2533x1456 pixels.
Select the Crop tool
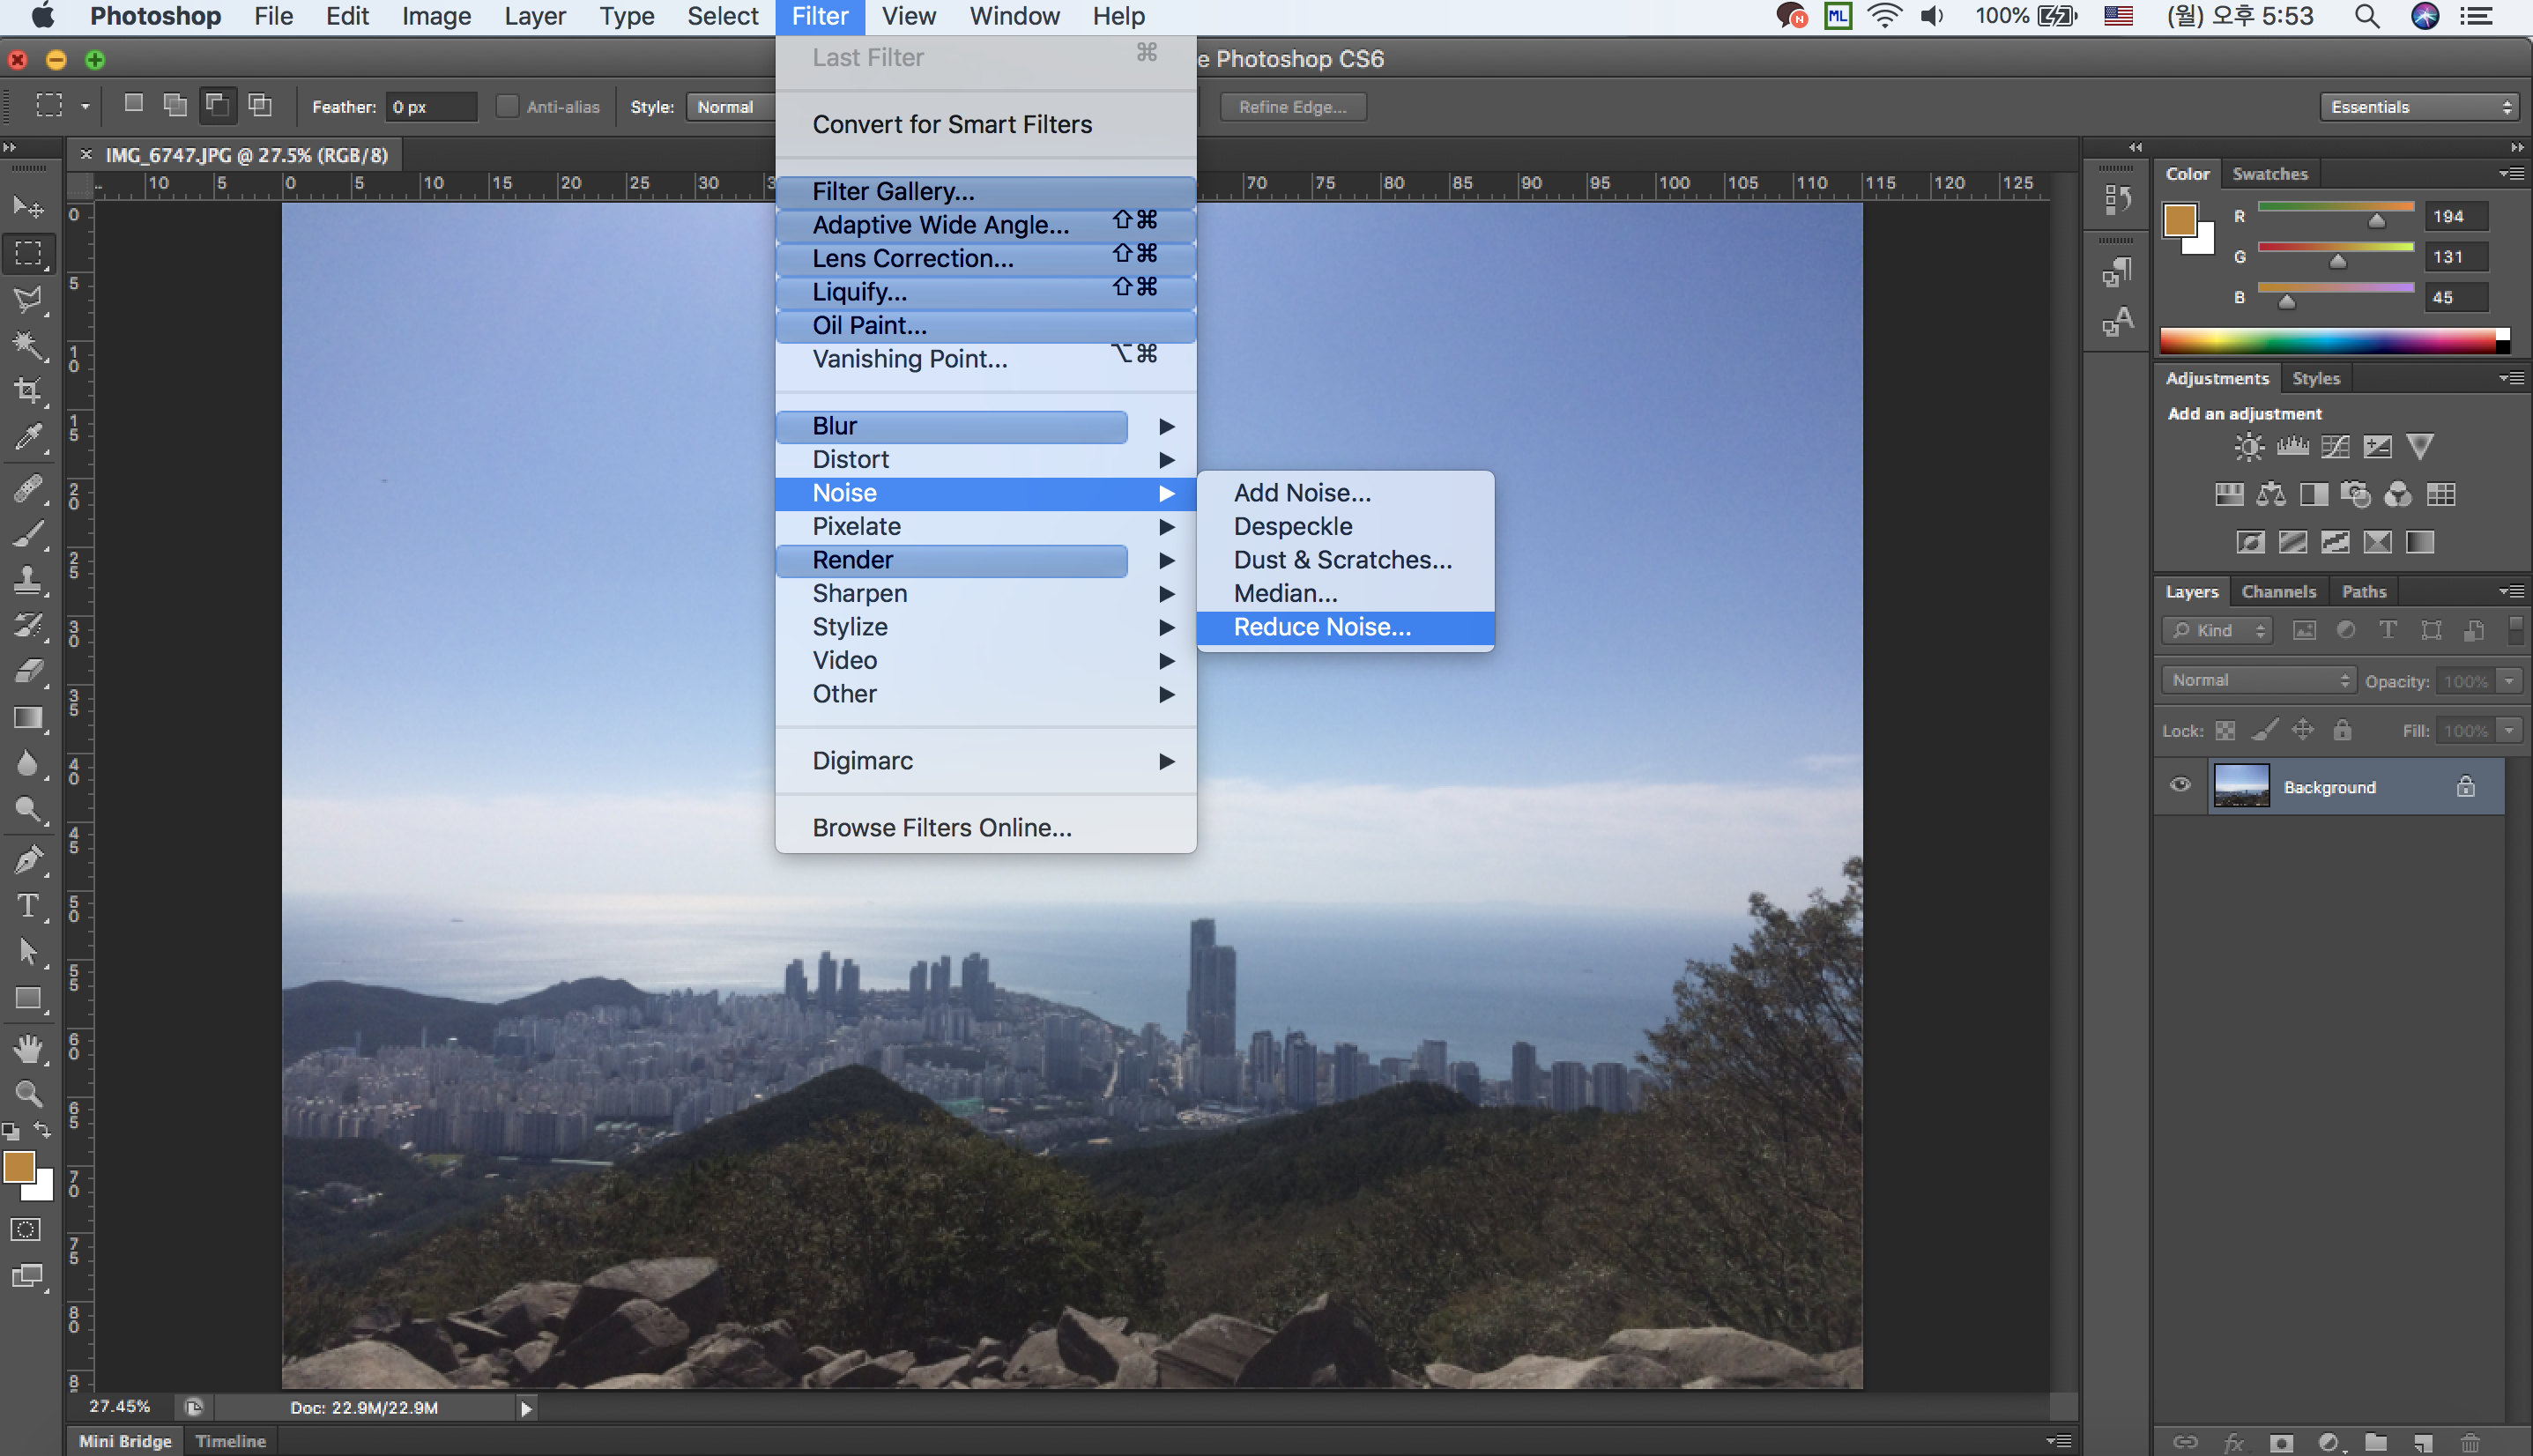(x=28, y=391)
